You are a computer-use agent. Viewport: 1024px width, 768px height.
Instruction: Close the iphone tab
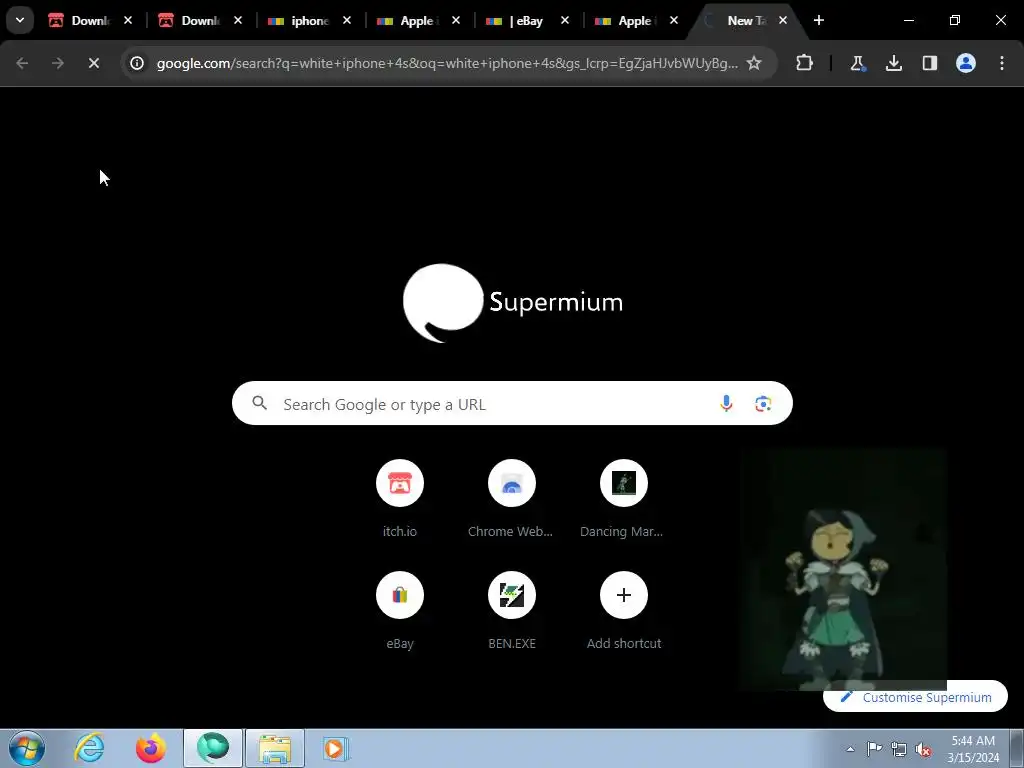[x=347, y=20]
